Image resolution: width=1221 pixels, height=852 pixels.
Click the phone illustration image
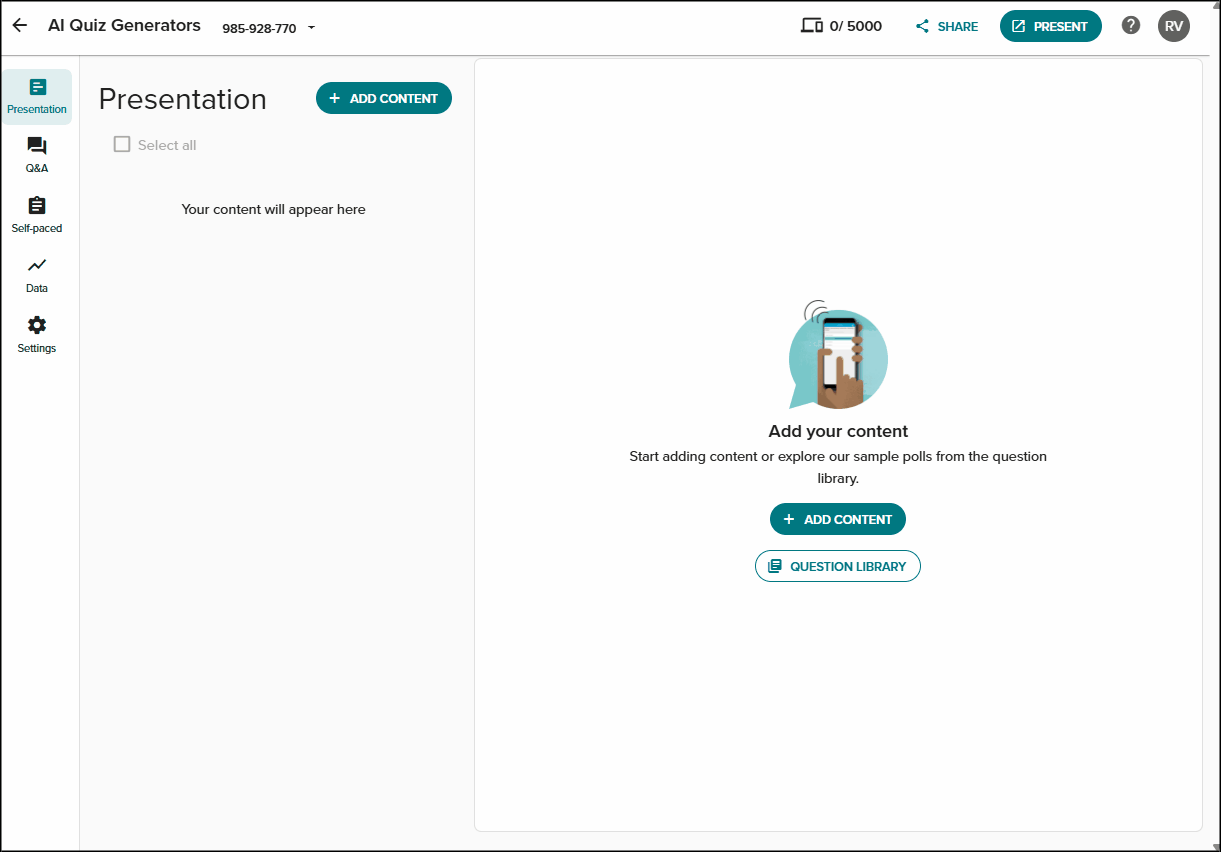[x=838, y=355]
